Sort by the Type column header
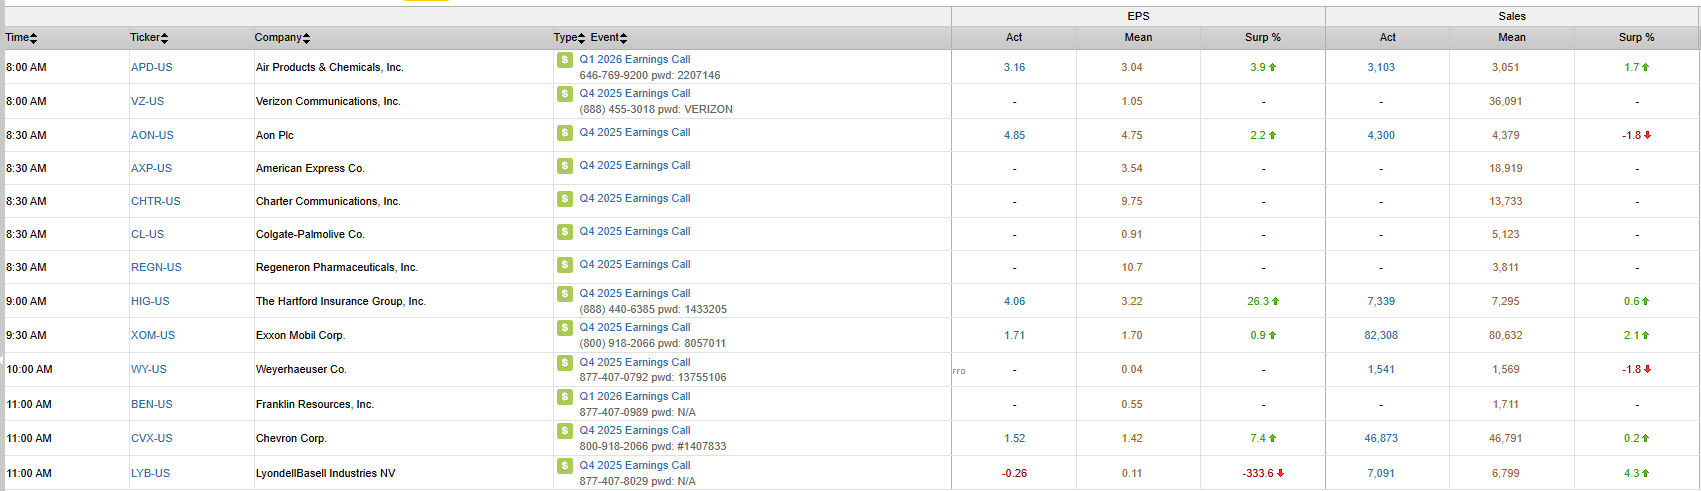 coord(569,38)
